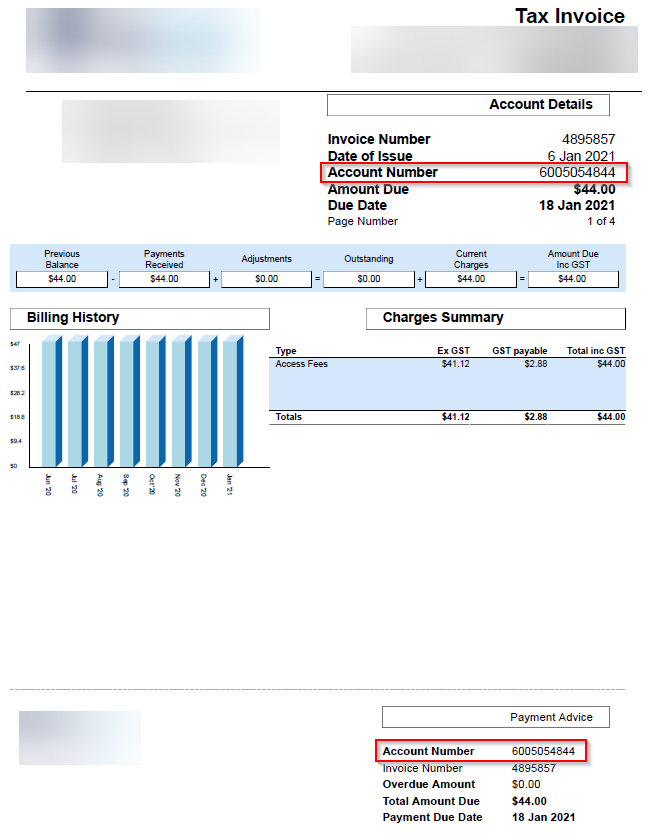Select the Access Fees row
The width and height of the screenshot is (656, 833).
(x=447, y=364)
